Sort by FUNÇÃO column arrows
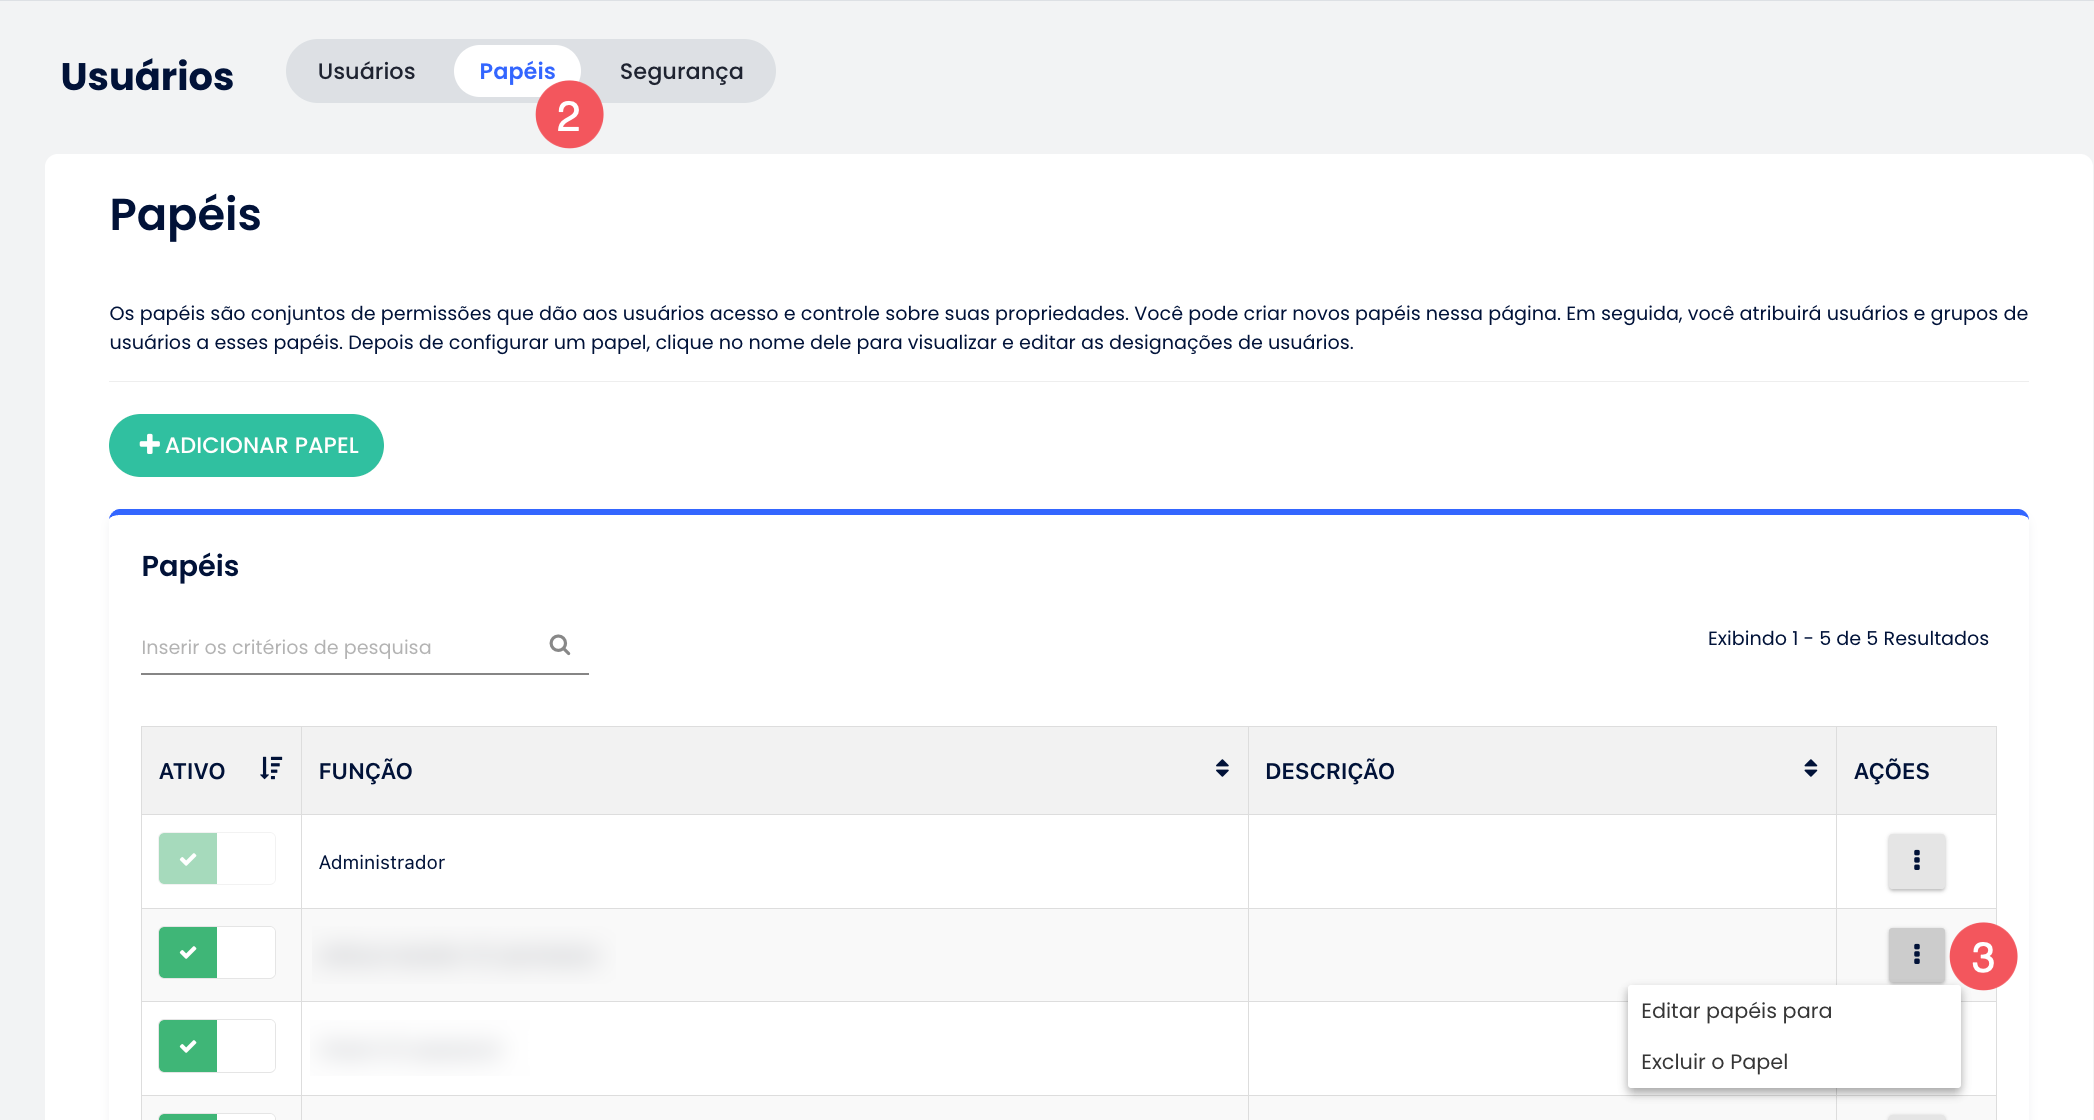Viewport: 2094px width, 1120px height. [x=1222, y=768]
